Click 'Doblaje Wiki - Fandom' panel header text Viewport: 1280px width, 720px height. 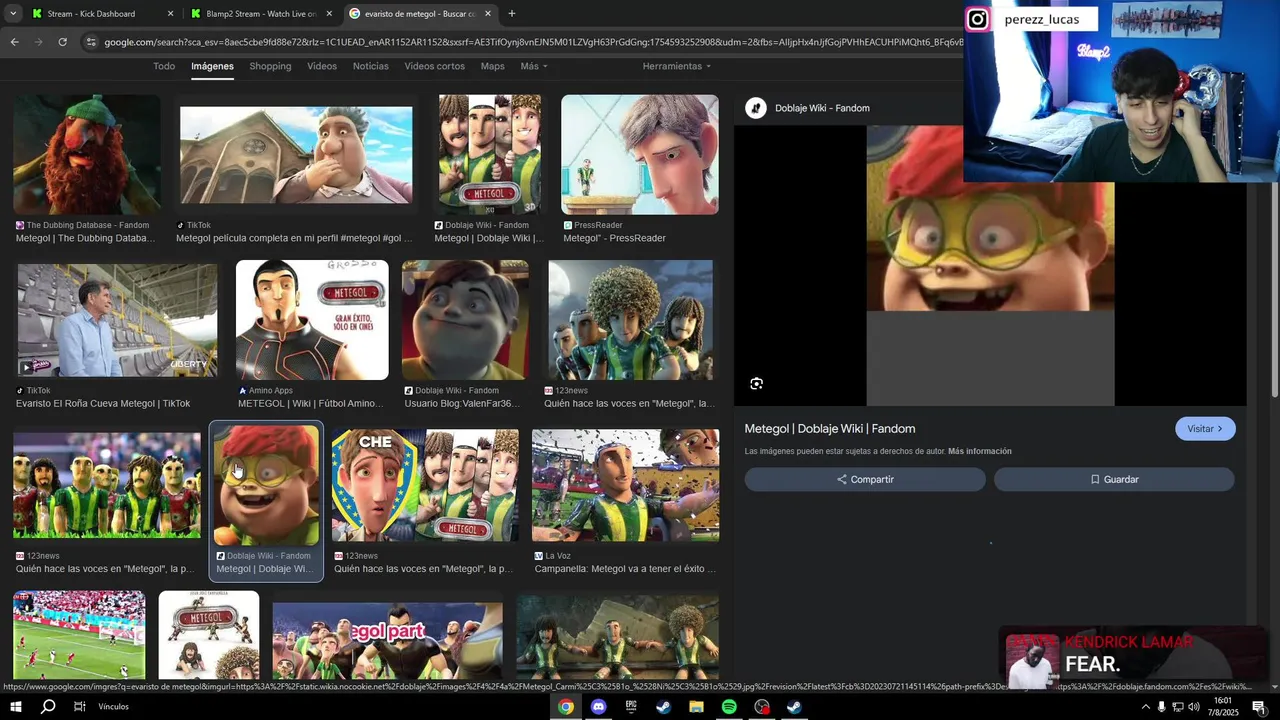point(823,108)
